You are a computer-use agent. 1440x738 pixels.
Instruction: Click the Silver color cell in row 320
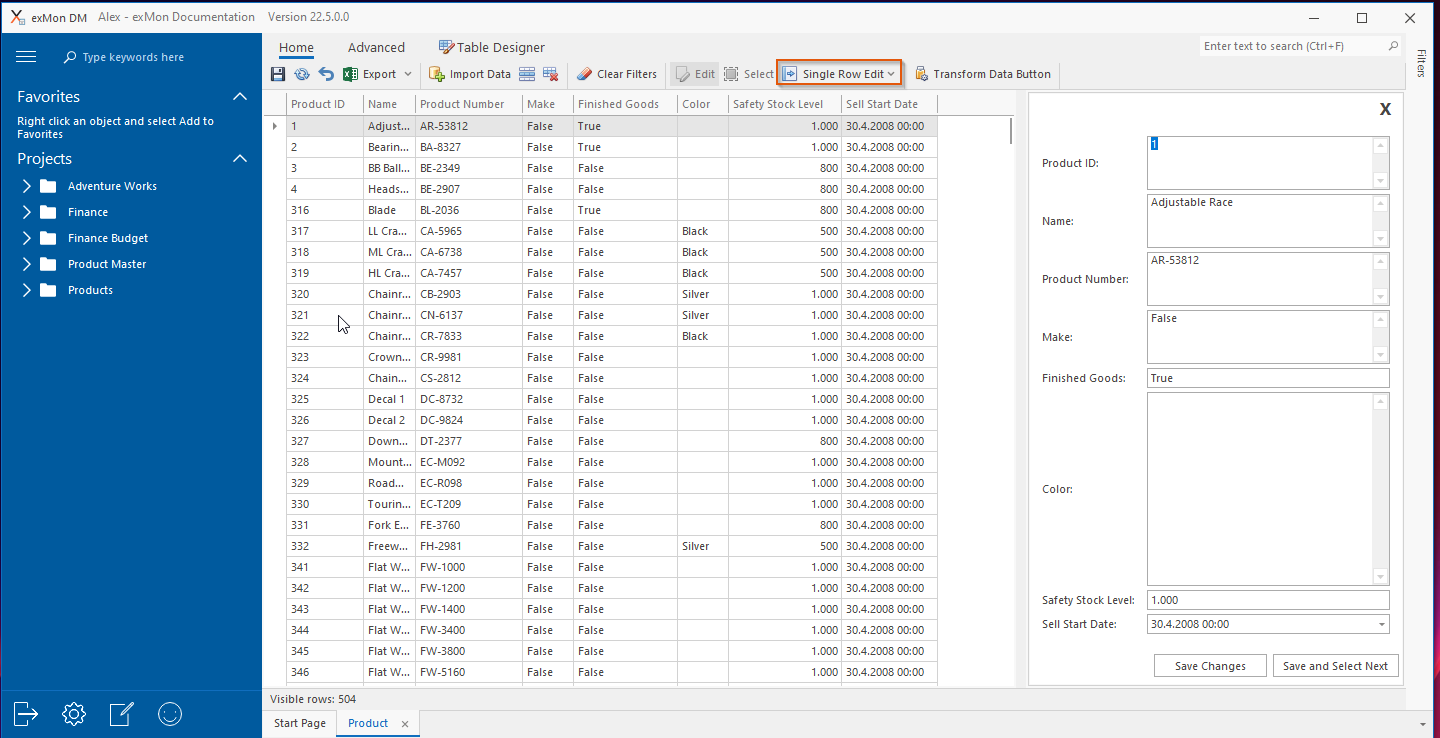702,294
